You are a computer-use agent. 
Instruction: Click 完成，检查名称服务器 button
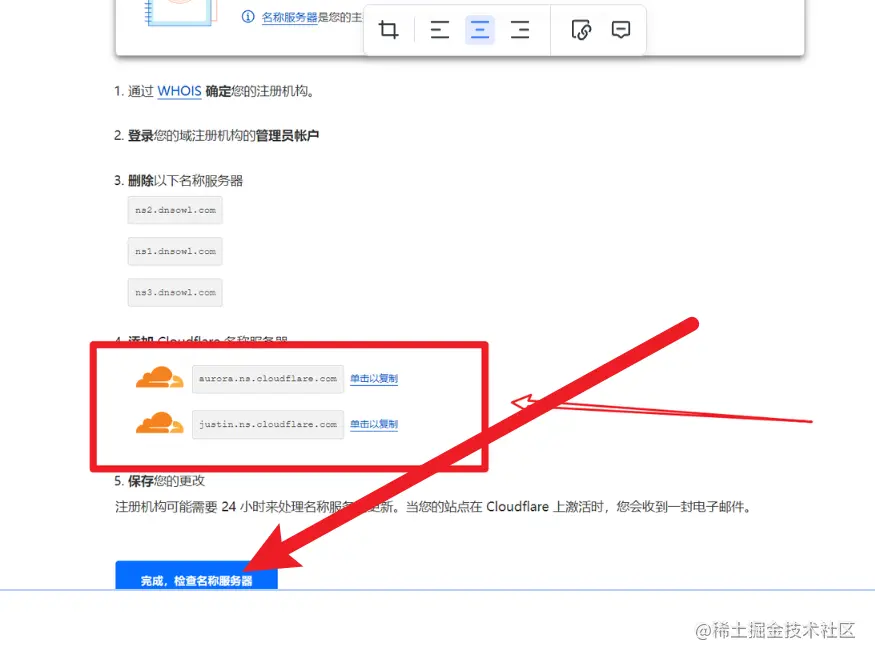[196, 575]
